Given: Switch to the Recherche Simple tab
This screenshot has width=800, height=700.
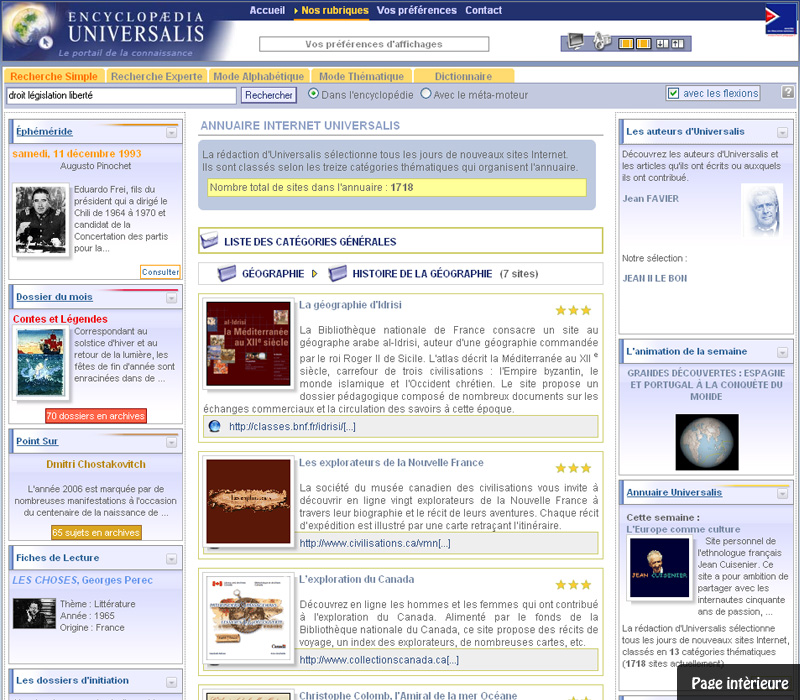Looking at the screenshot, I should coord(54,76).
